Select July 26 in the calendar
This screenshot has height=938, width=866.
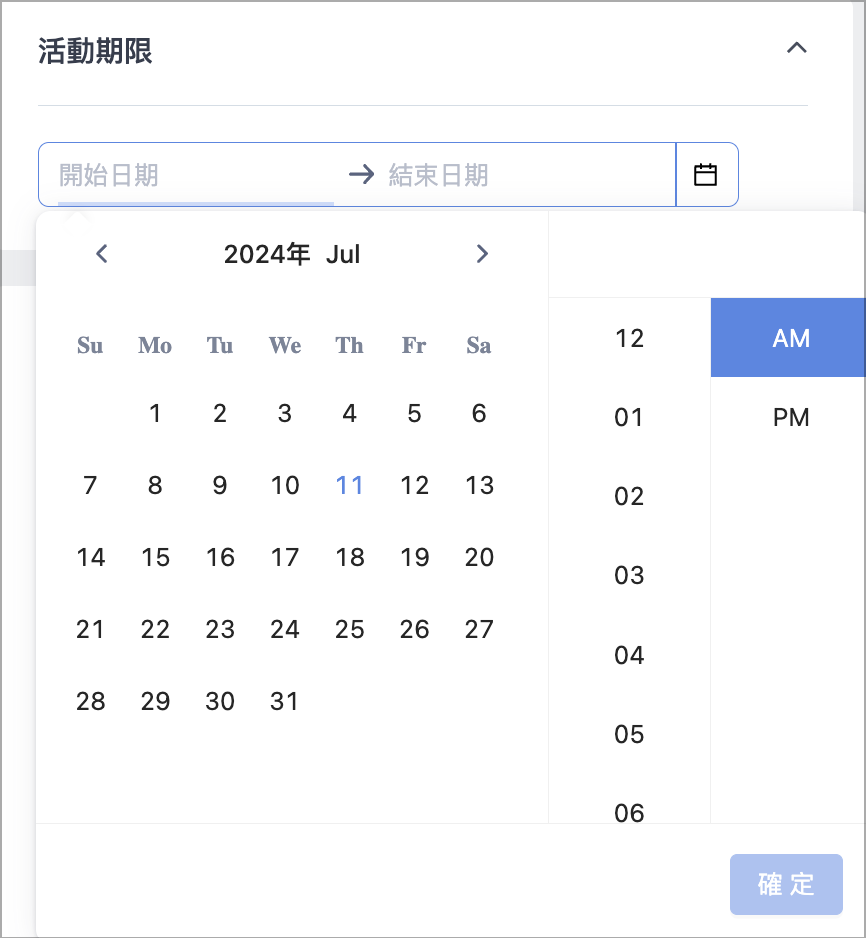click(x=414, y=629)
